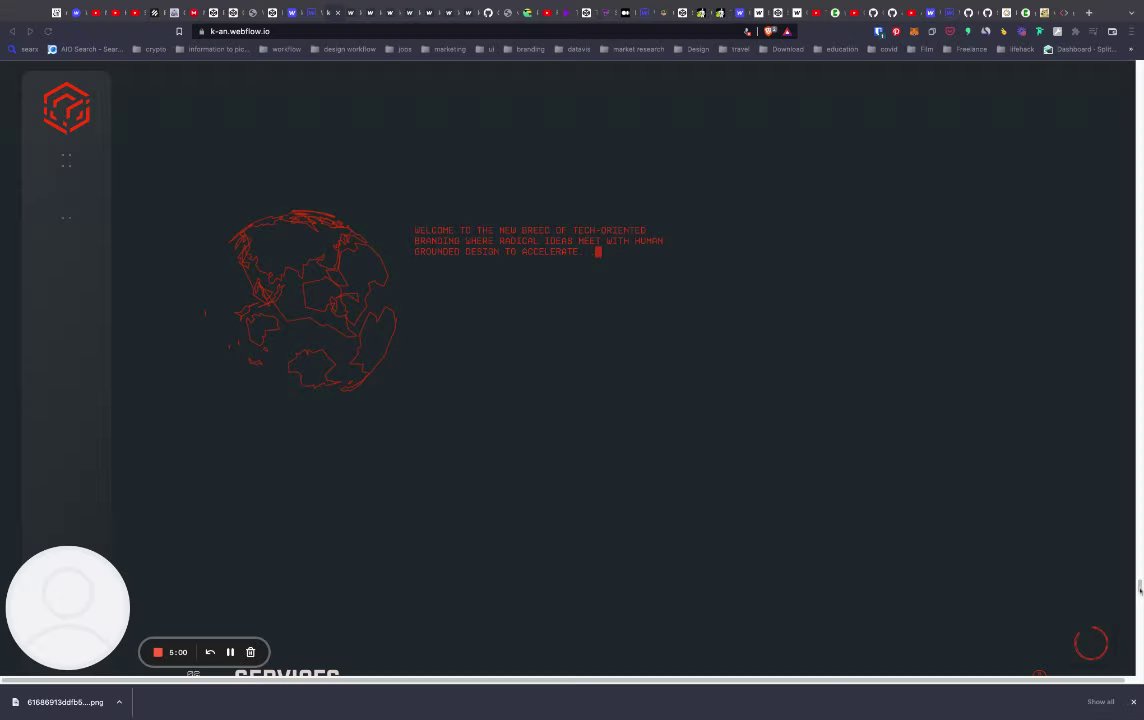The image size is (1144, 720).
Task: Stop the screen recording
Action: click(x=158, y=652)
